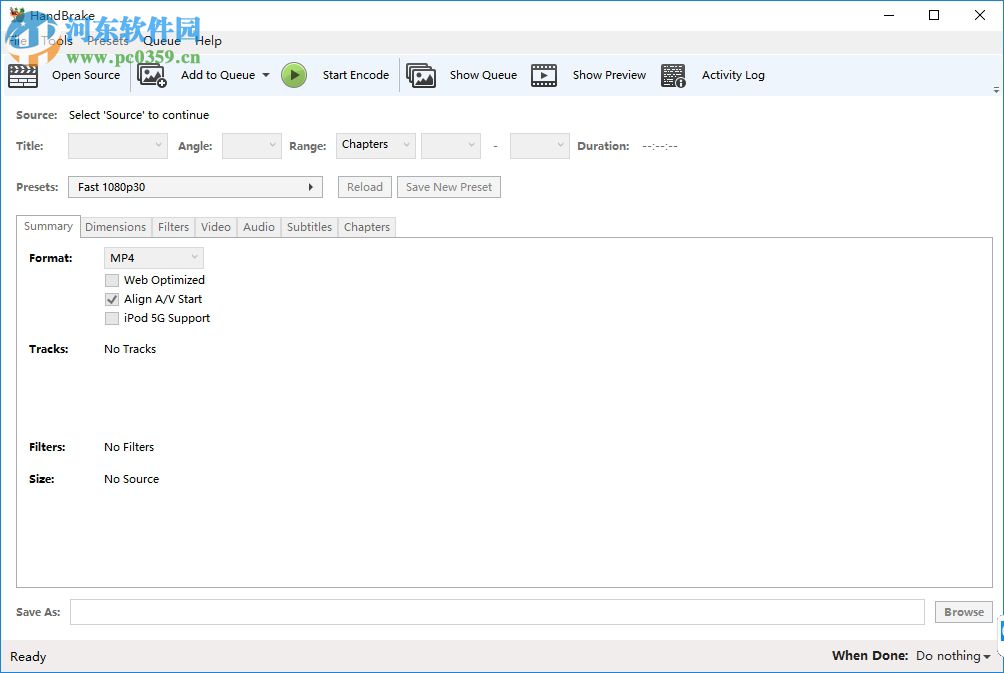Open the Queue menu

[161, 41]
